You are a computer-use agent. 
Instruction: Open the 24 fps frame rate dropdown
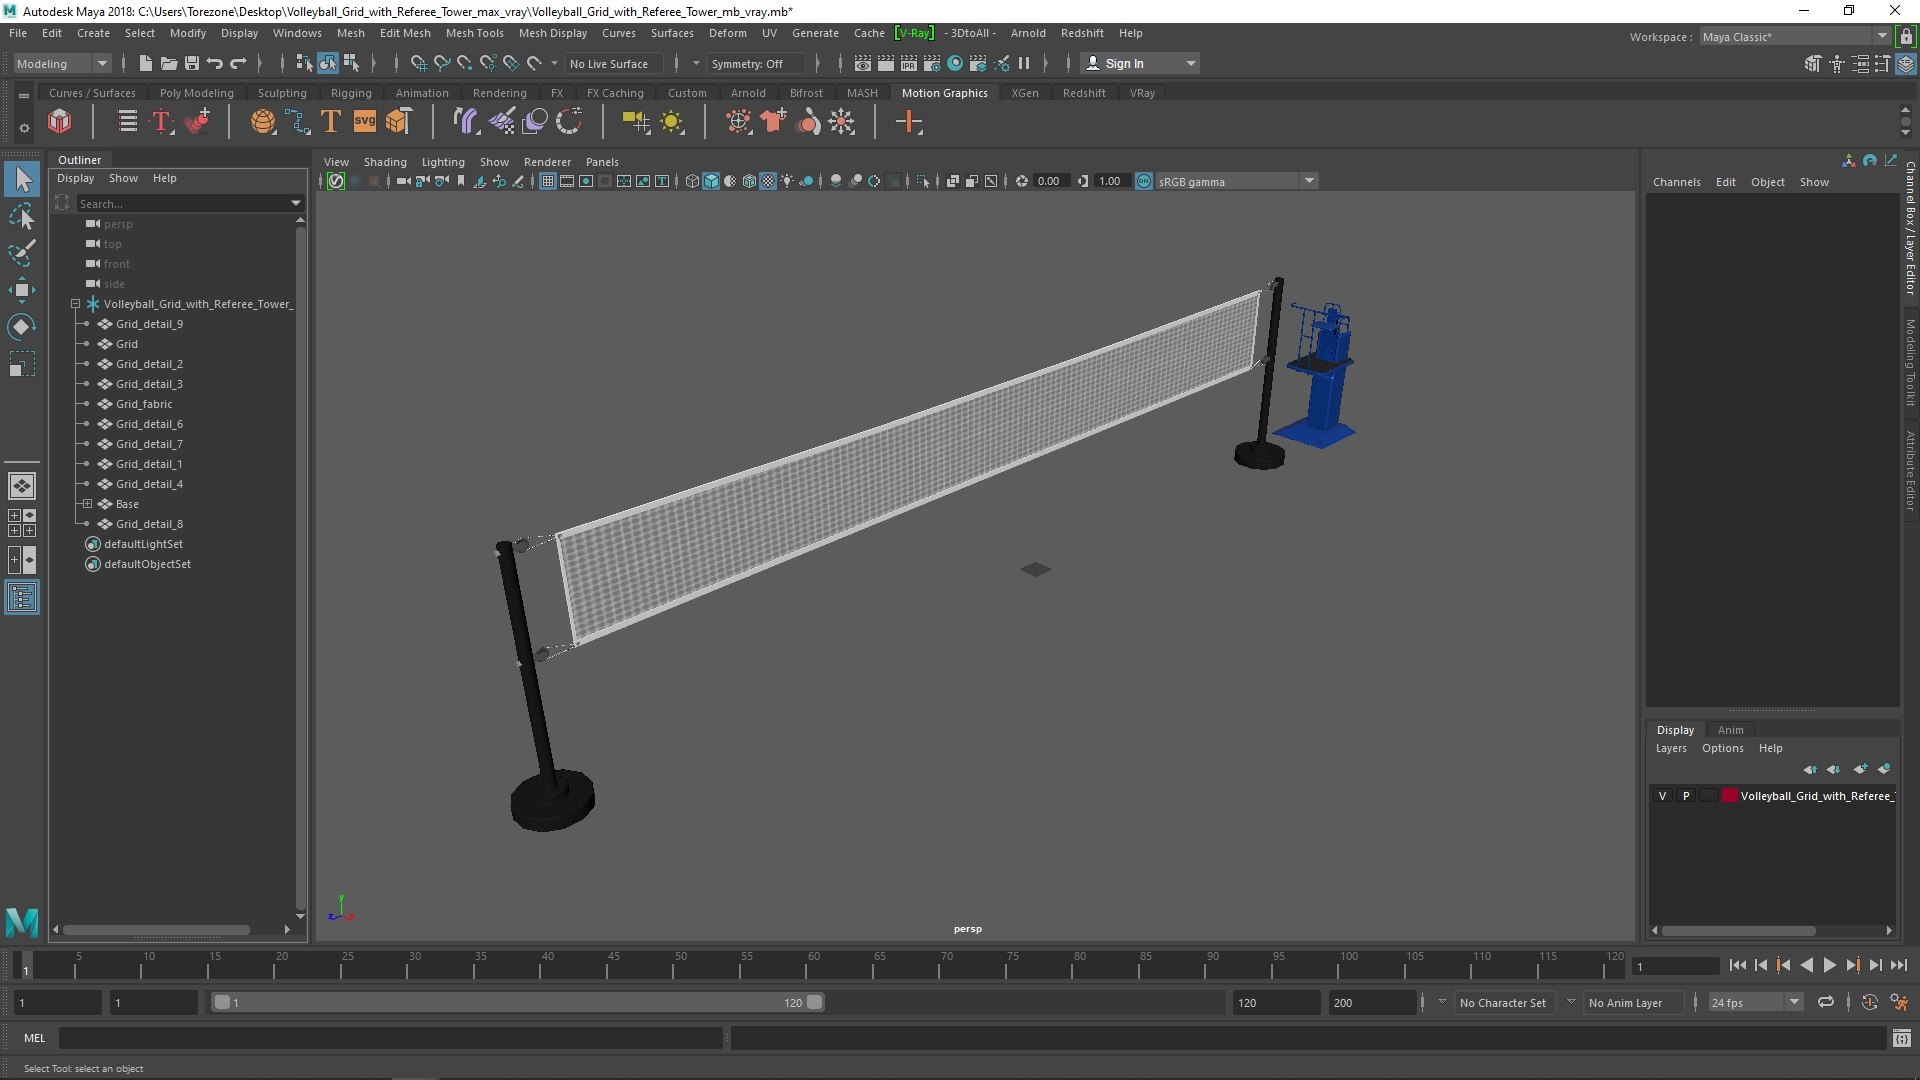(1755, 1002)
